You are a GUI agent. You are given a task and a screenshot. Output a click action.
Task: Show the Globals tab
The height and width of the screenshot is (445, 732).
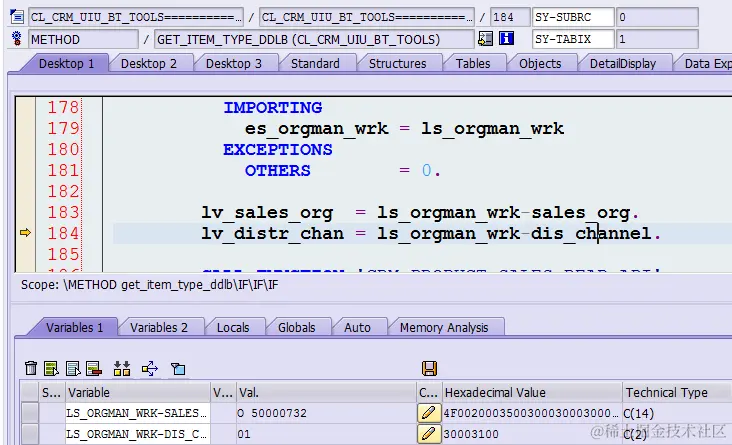[296, 327]
